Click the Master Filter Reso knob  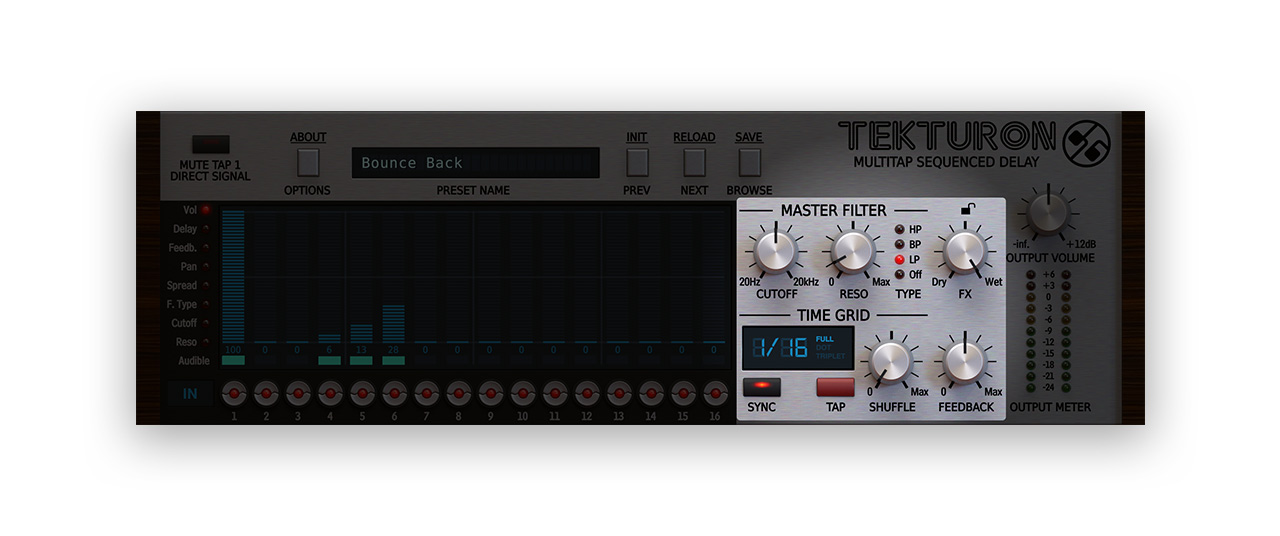pyautogui.click(x=851, y=253)
